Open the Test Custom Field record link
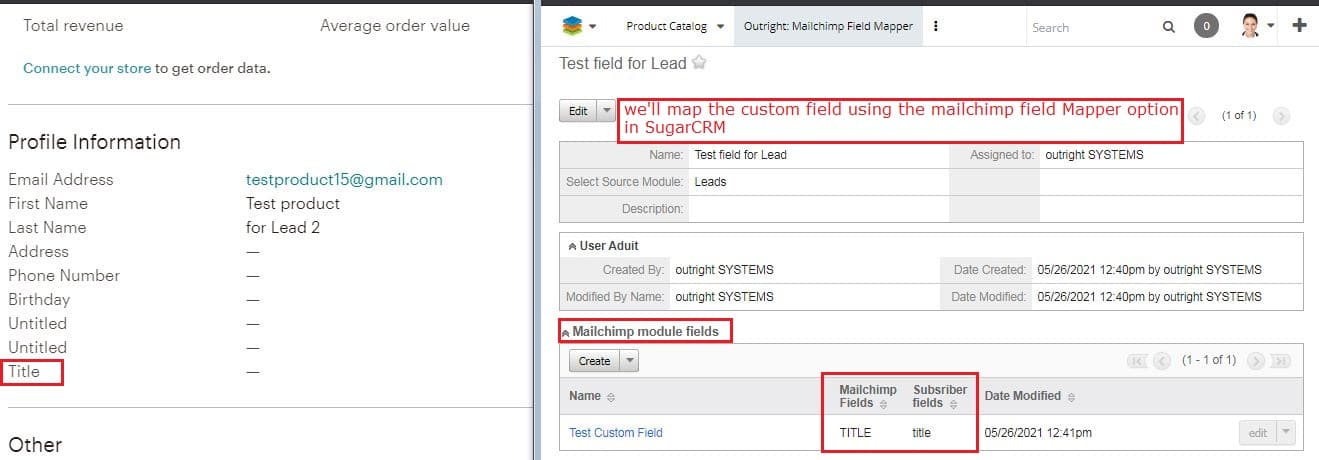 pyautogui.click(x=616, y=433)
